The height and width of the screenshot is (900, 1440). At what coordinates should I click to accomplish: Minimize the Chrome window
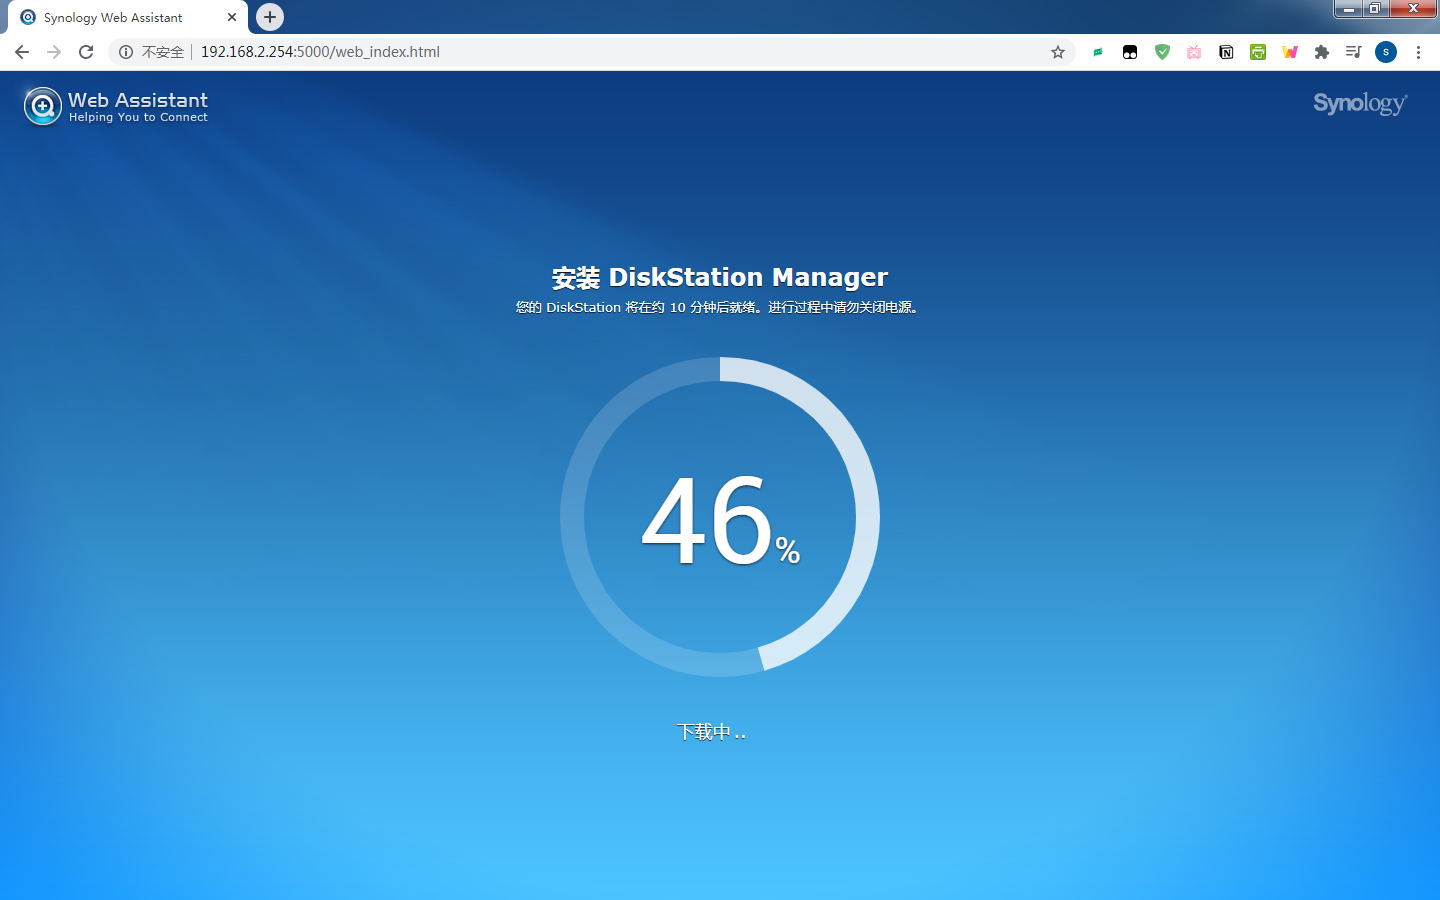coord(1348,9)
